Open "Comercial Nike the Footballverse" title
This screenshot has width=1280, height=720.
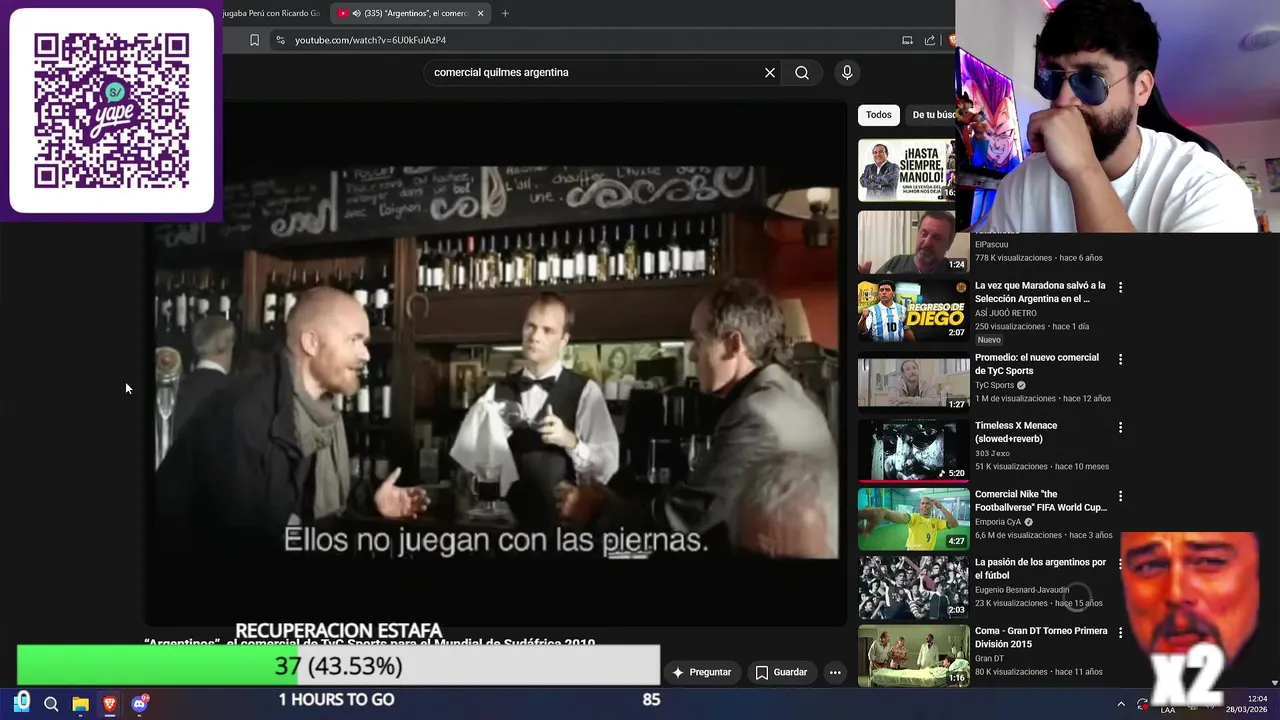tap(1041, 501)
